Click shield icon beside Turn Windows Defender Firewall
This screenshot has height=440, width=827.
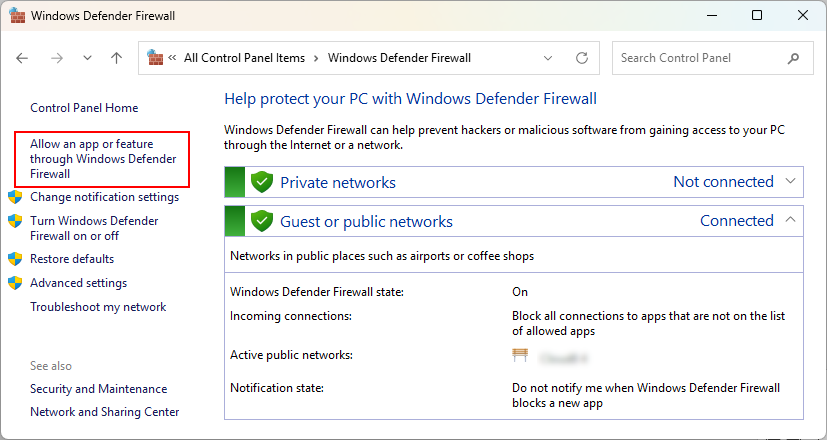pos(15,221)
